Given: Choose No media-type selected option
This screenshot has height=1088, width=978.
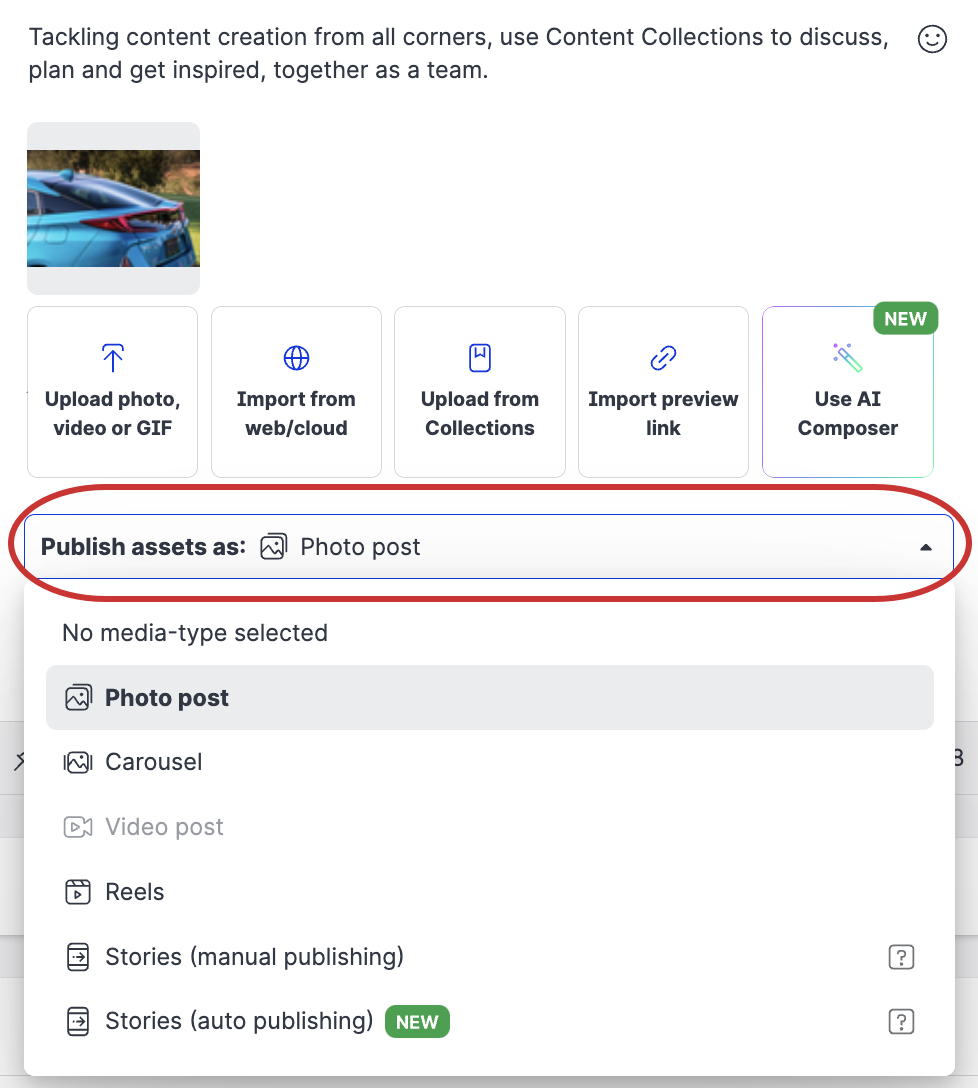Looking at the screenshot, I should [194, 633].
